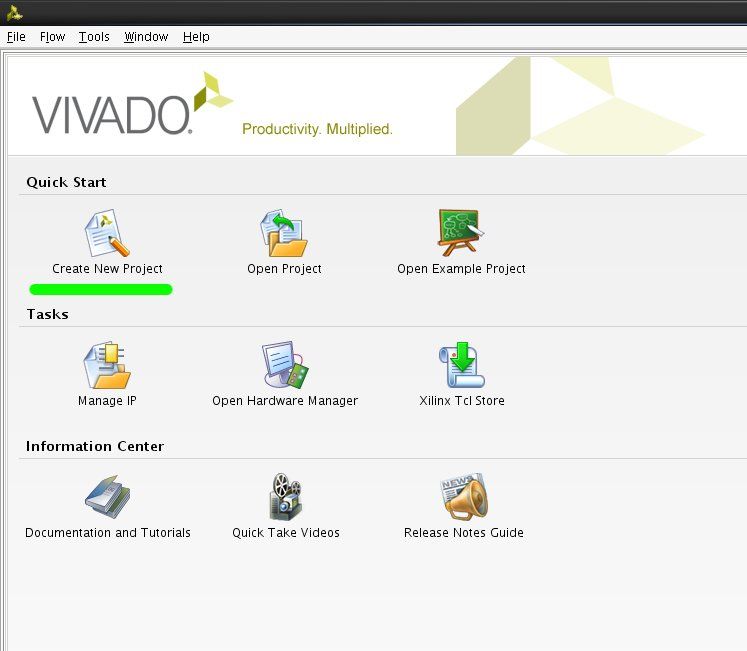This screenshot has height=651, width=747.
Task: Click the Xilinx Tcl Store text link
Action: coord(462,401)
